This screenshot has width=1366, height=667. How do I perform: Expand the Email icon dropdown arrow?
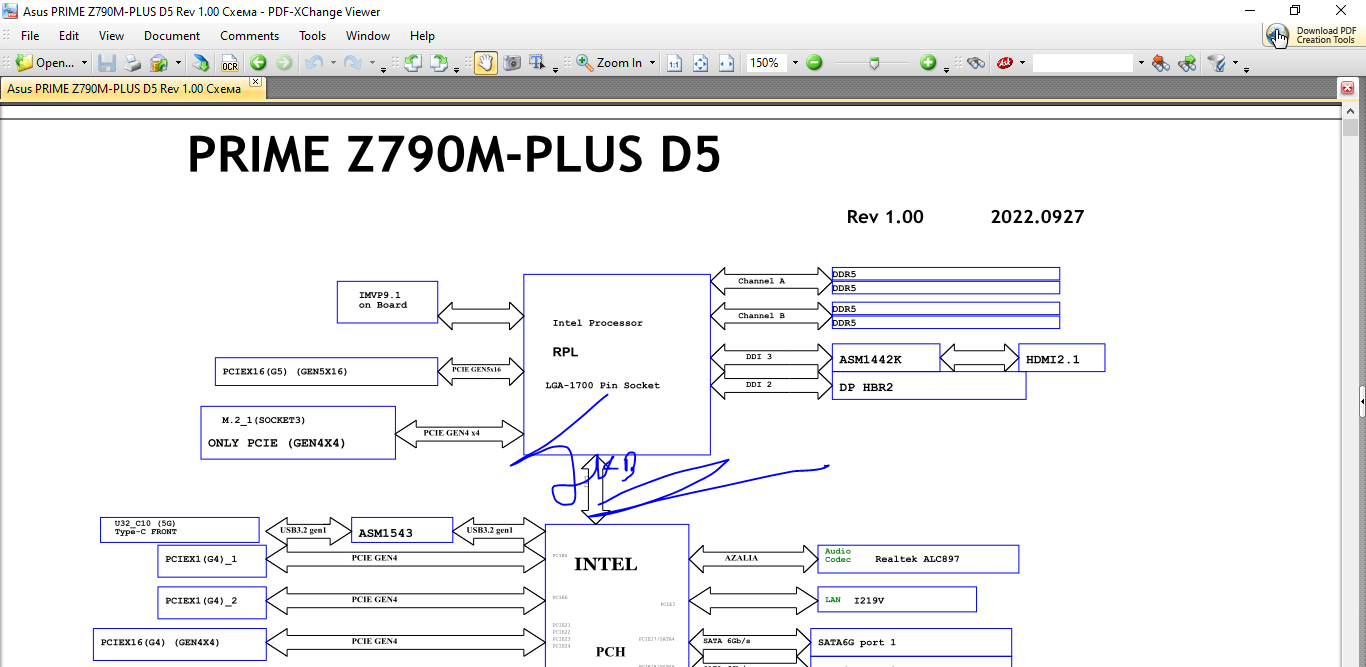coord(178,63)
